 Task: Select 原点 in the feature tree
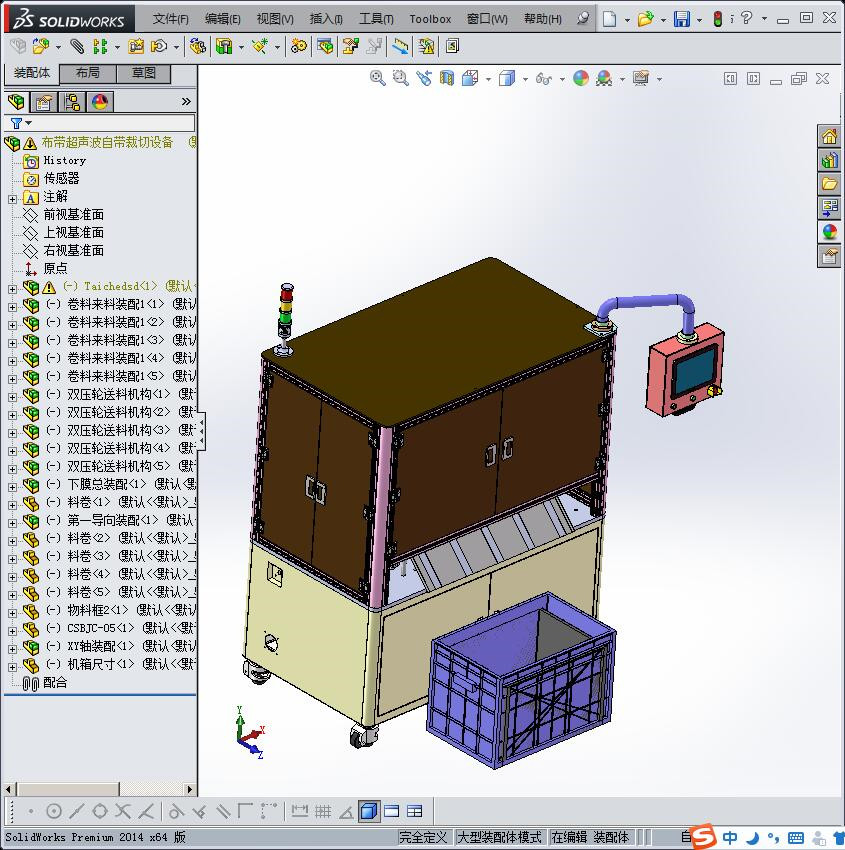point(55,268)
